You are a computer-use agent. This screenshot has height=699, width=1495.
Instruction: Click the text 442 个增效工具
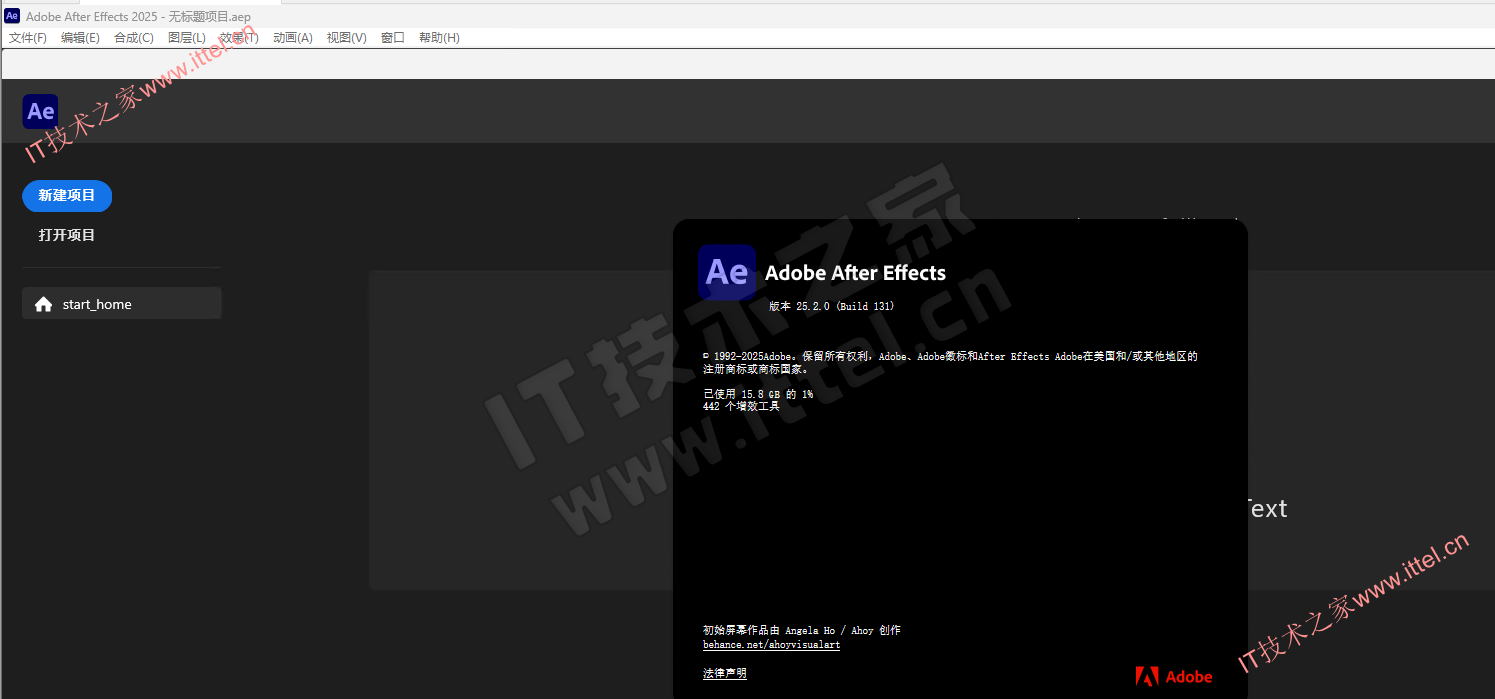(741, 406)
